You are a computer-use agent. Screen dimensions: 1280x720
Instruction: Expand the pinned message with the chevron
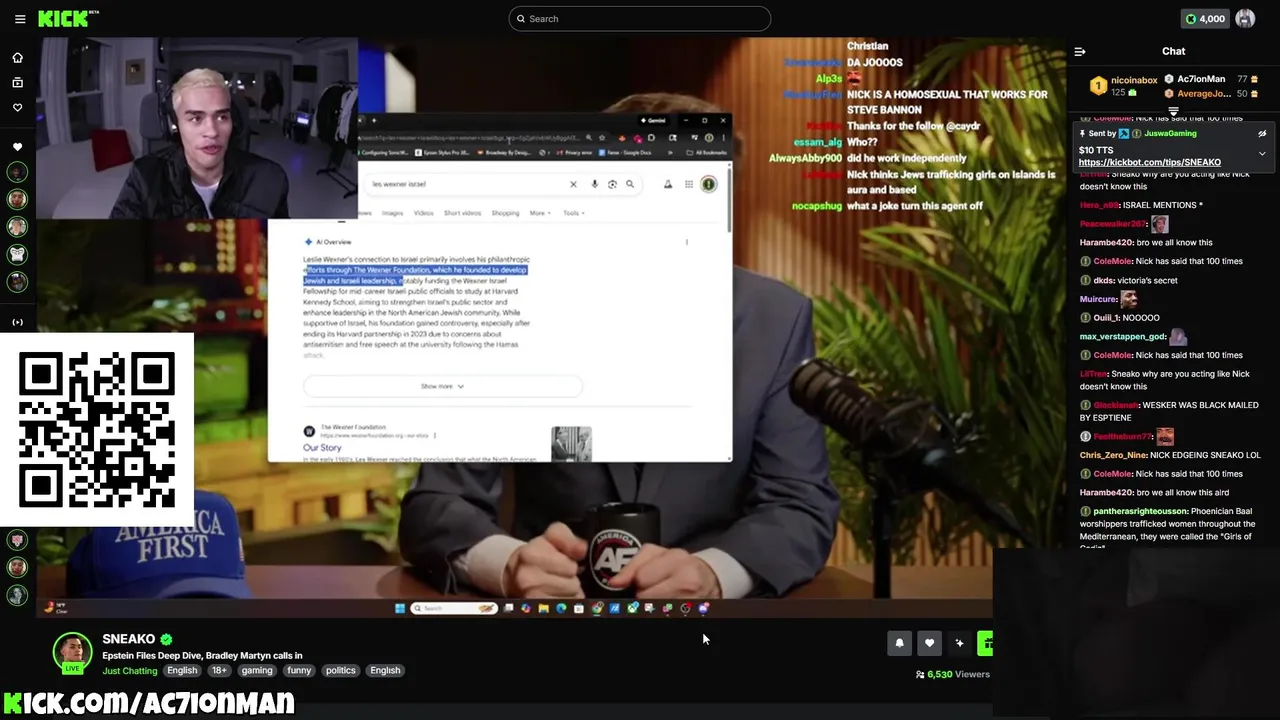pos(1262,154)
